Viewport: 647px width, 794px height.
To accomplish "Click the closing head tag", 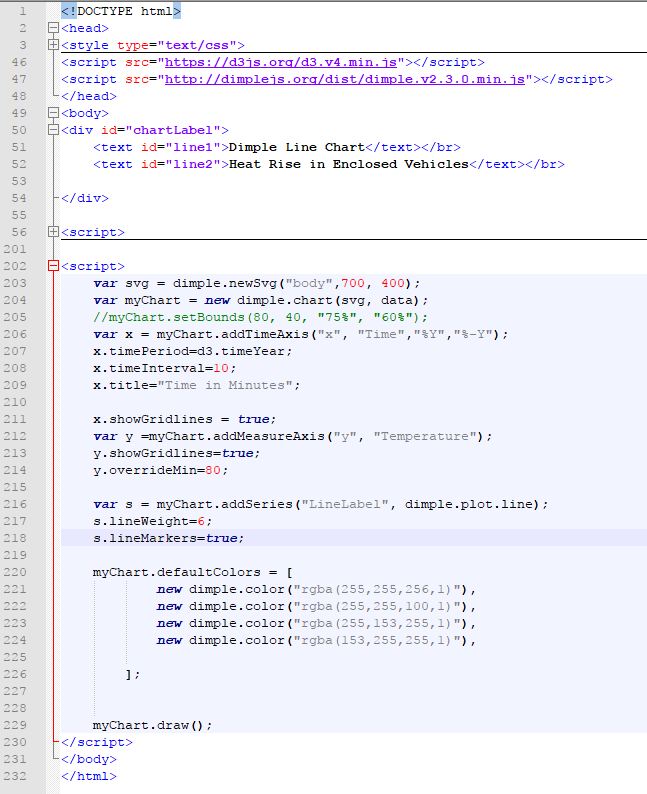I will point(89,96).
